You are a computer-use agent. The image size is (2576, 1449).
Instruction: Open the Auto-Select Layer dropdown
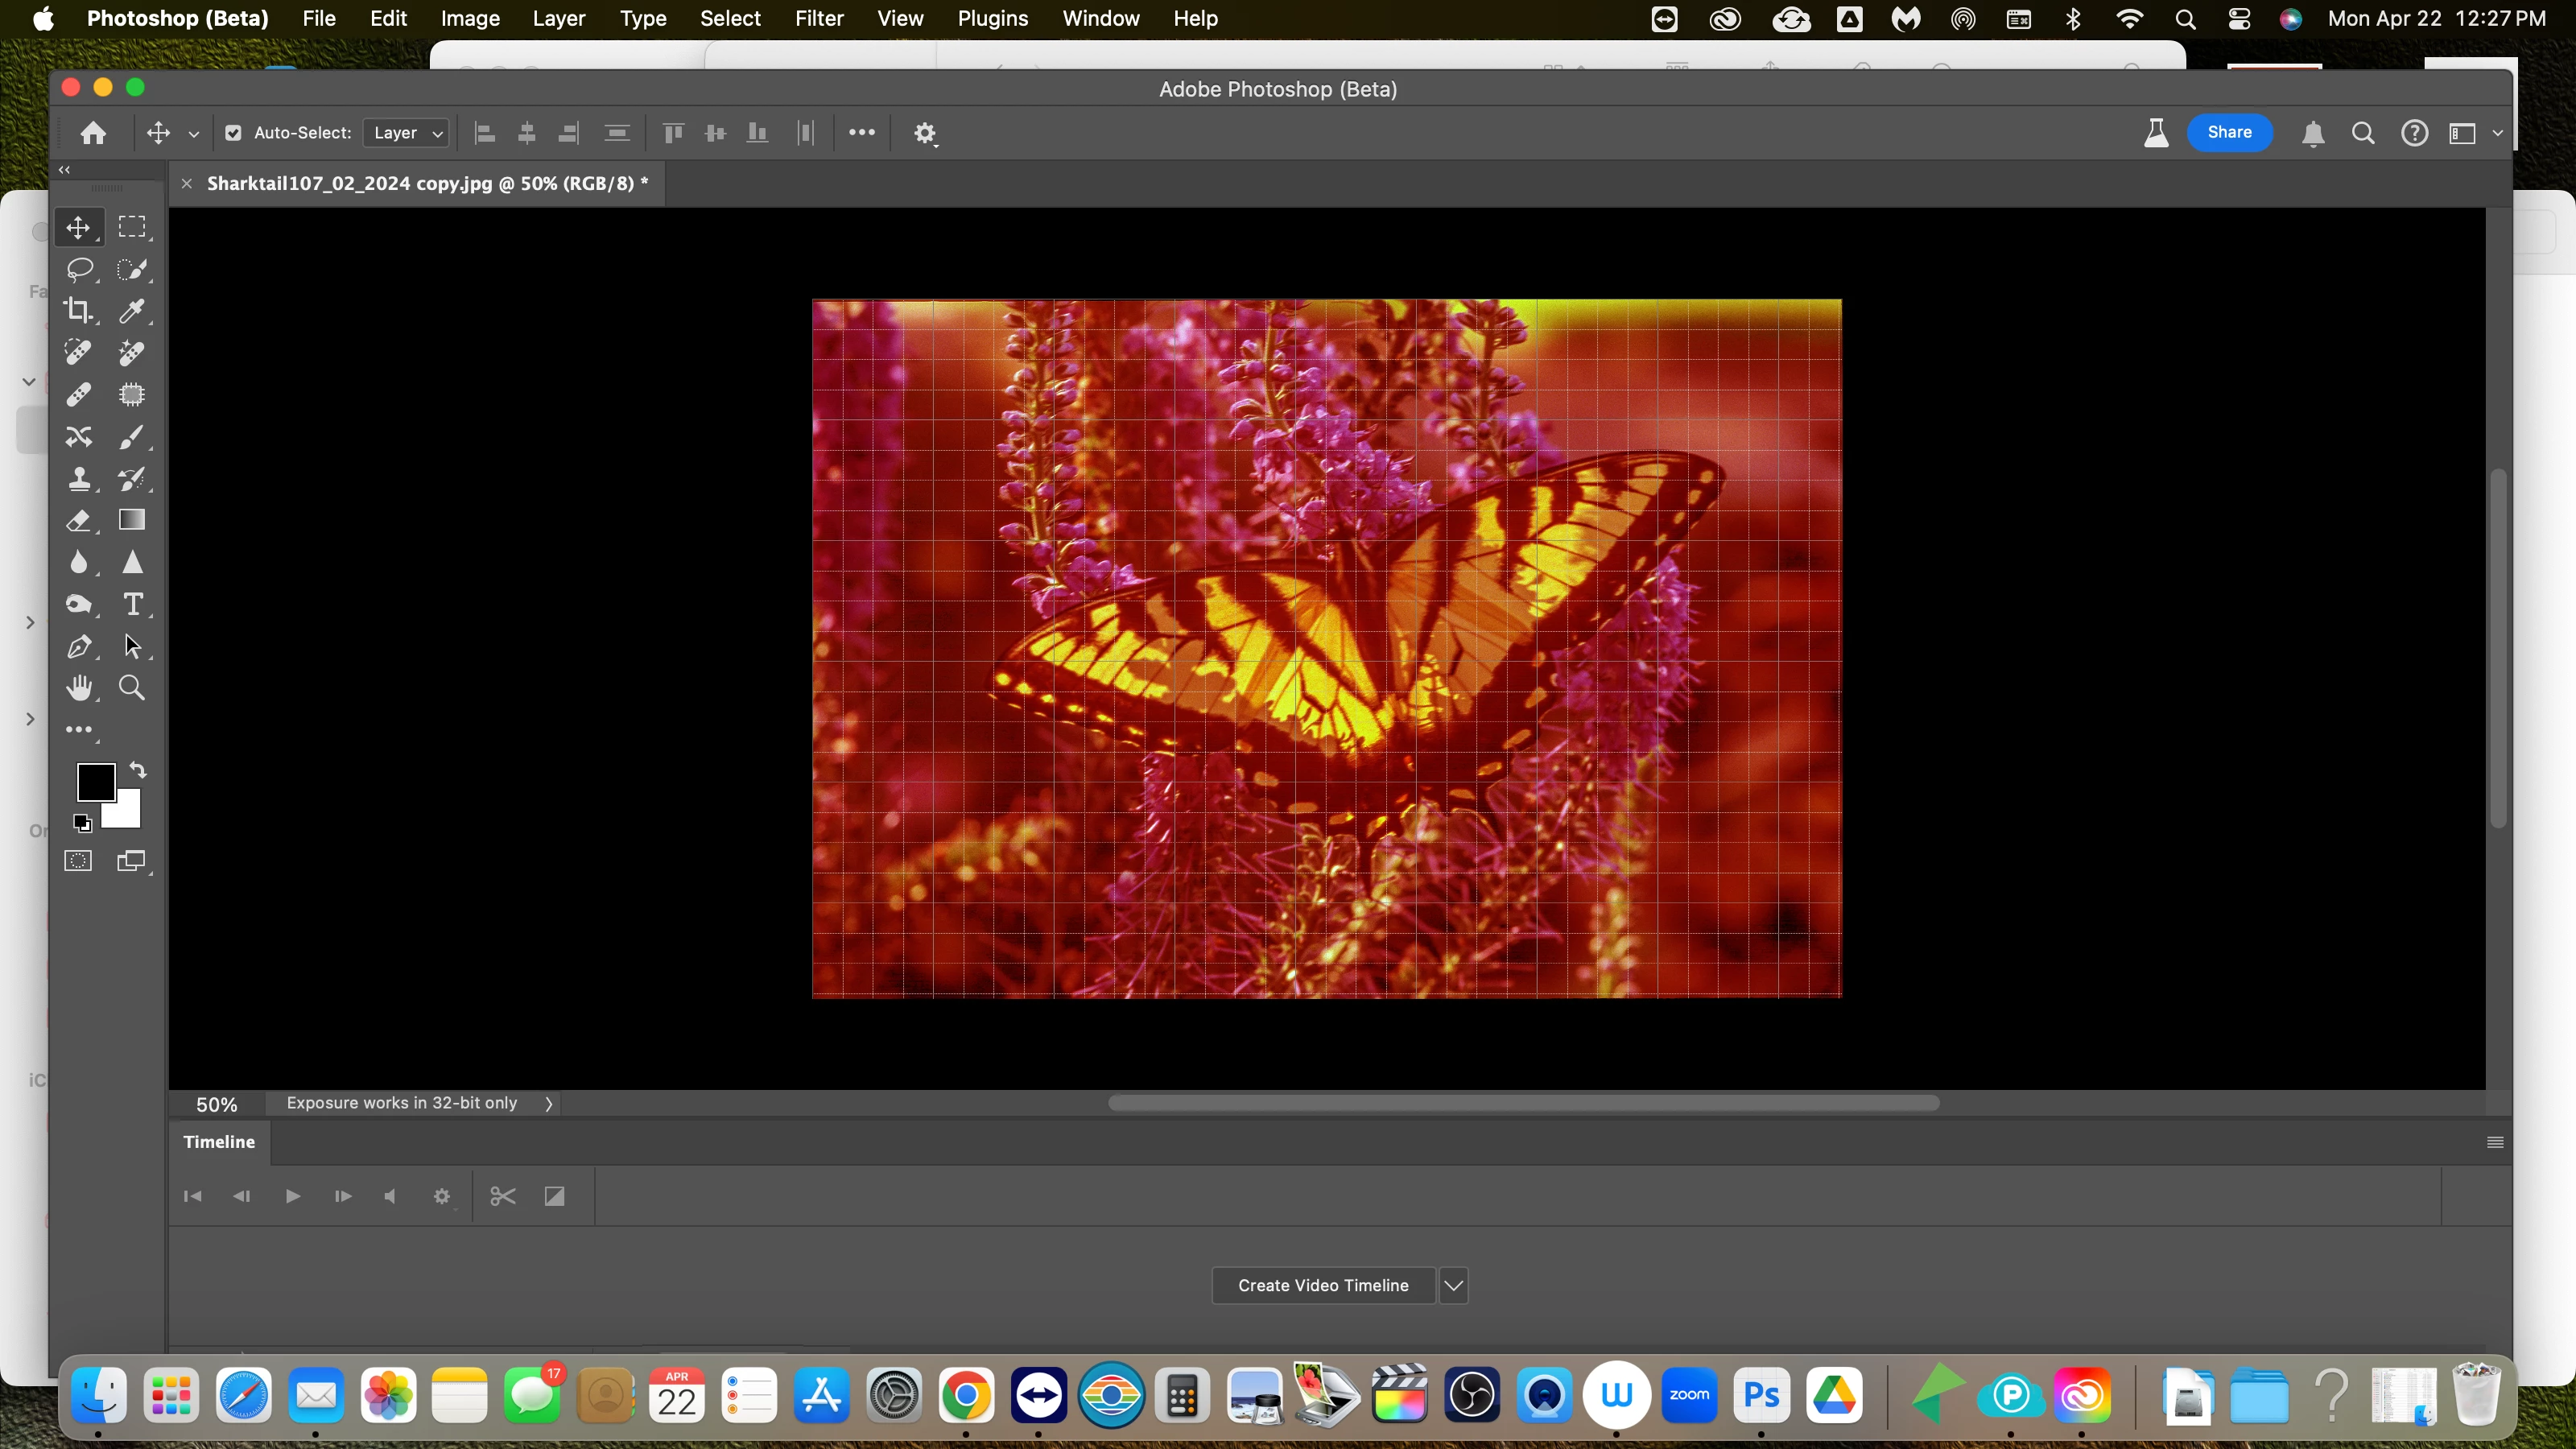click(406, 133)
